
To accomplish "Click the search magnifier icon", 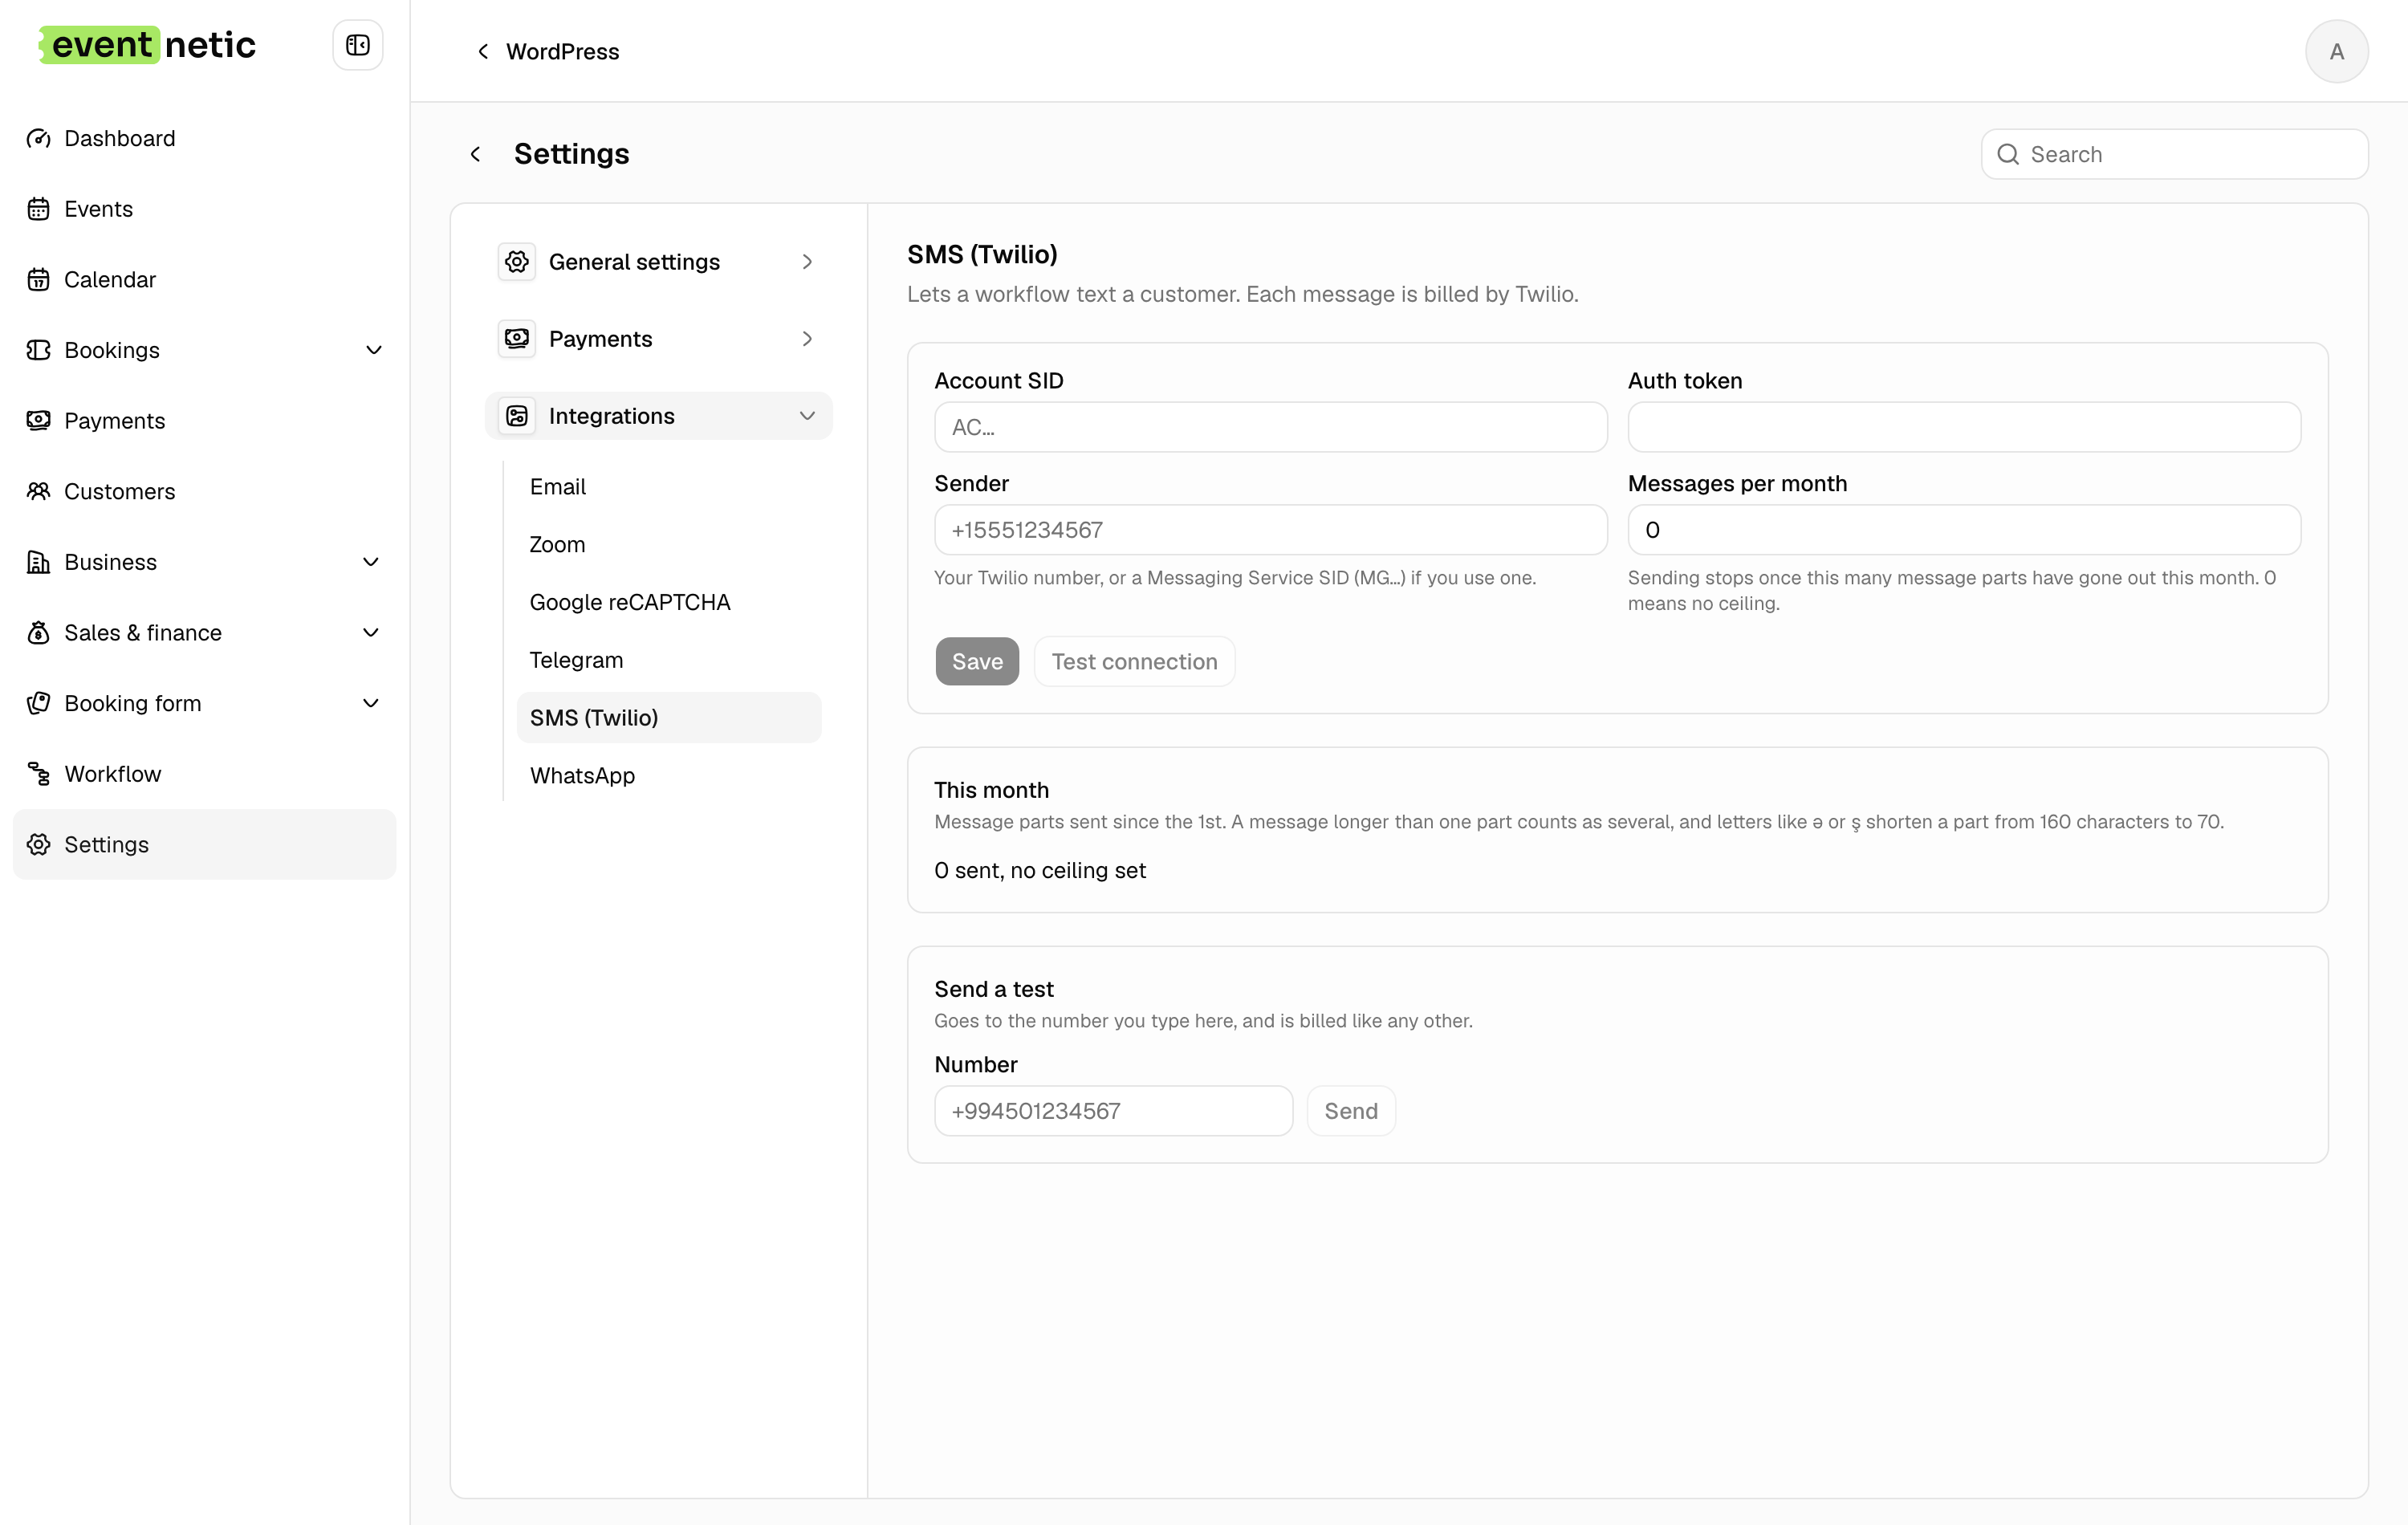I will tap(2008, 154).
